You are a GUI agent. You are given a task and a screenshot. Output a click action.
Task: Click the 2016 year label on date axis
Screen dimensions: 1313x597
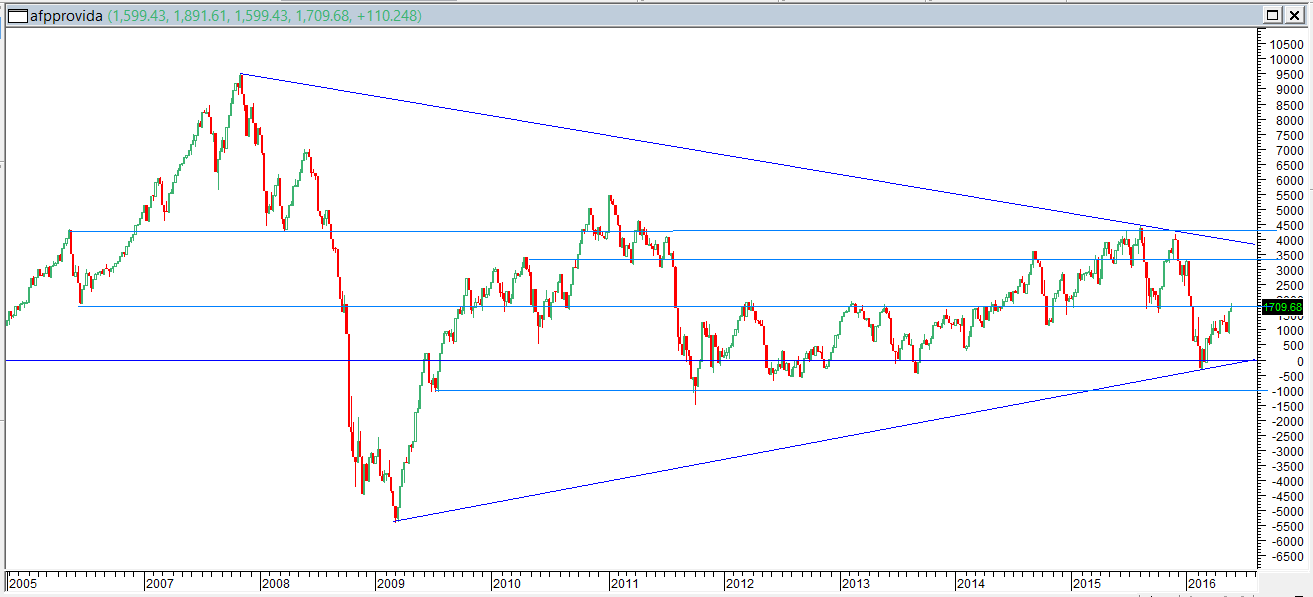click(1201, 582)
